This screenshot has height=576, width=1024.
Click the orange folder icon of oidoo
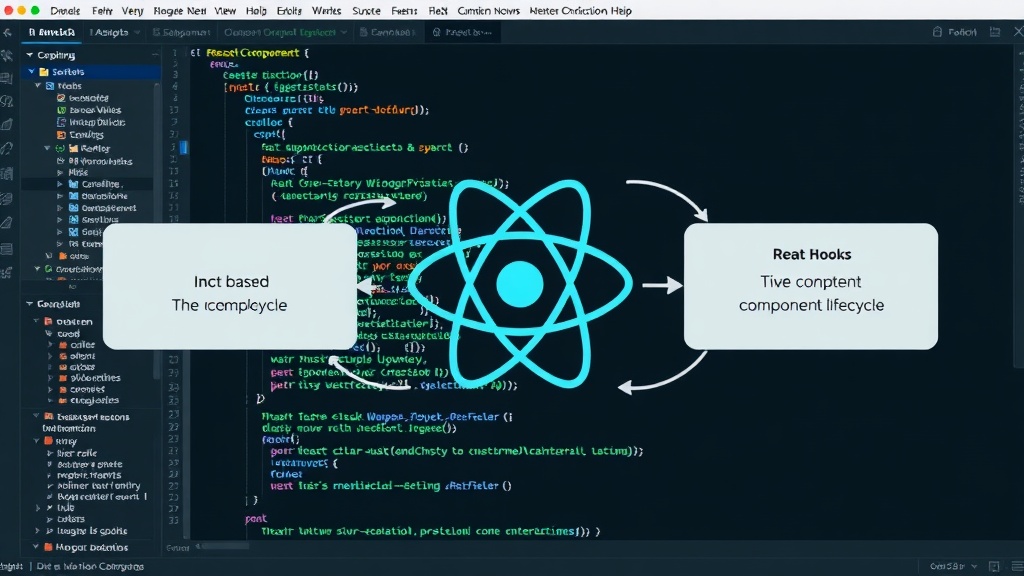[63, 256]
